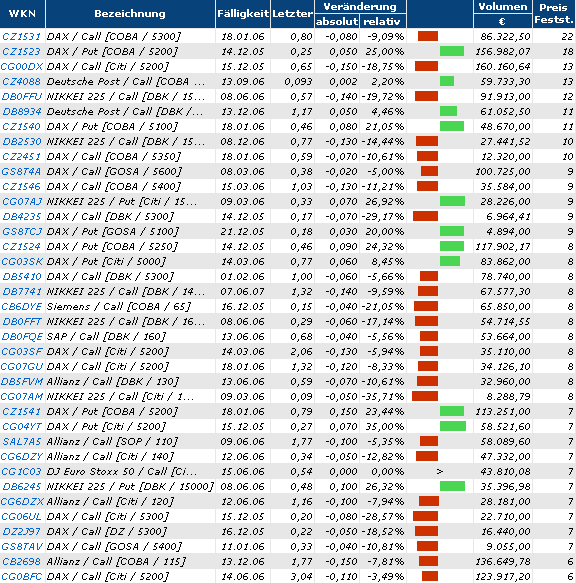The width and height of the screenshot is (576, 583).
Task: Select 'NIKKEI 225 / Put [DBK / 15000]' text
Action: tap(130, 486)
